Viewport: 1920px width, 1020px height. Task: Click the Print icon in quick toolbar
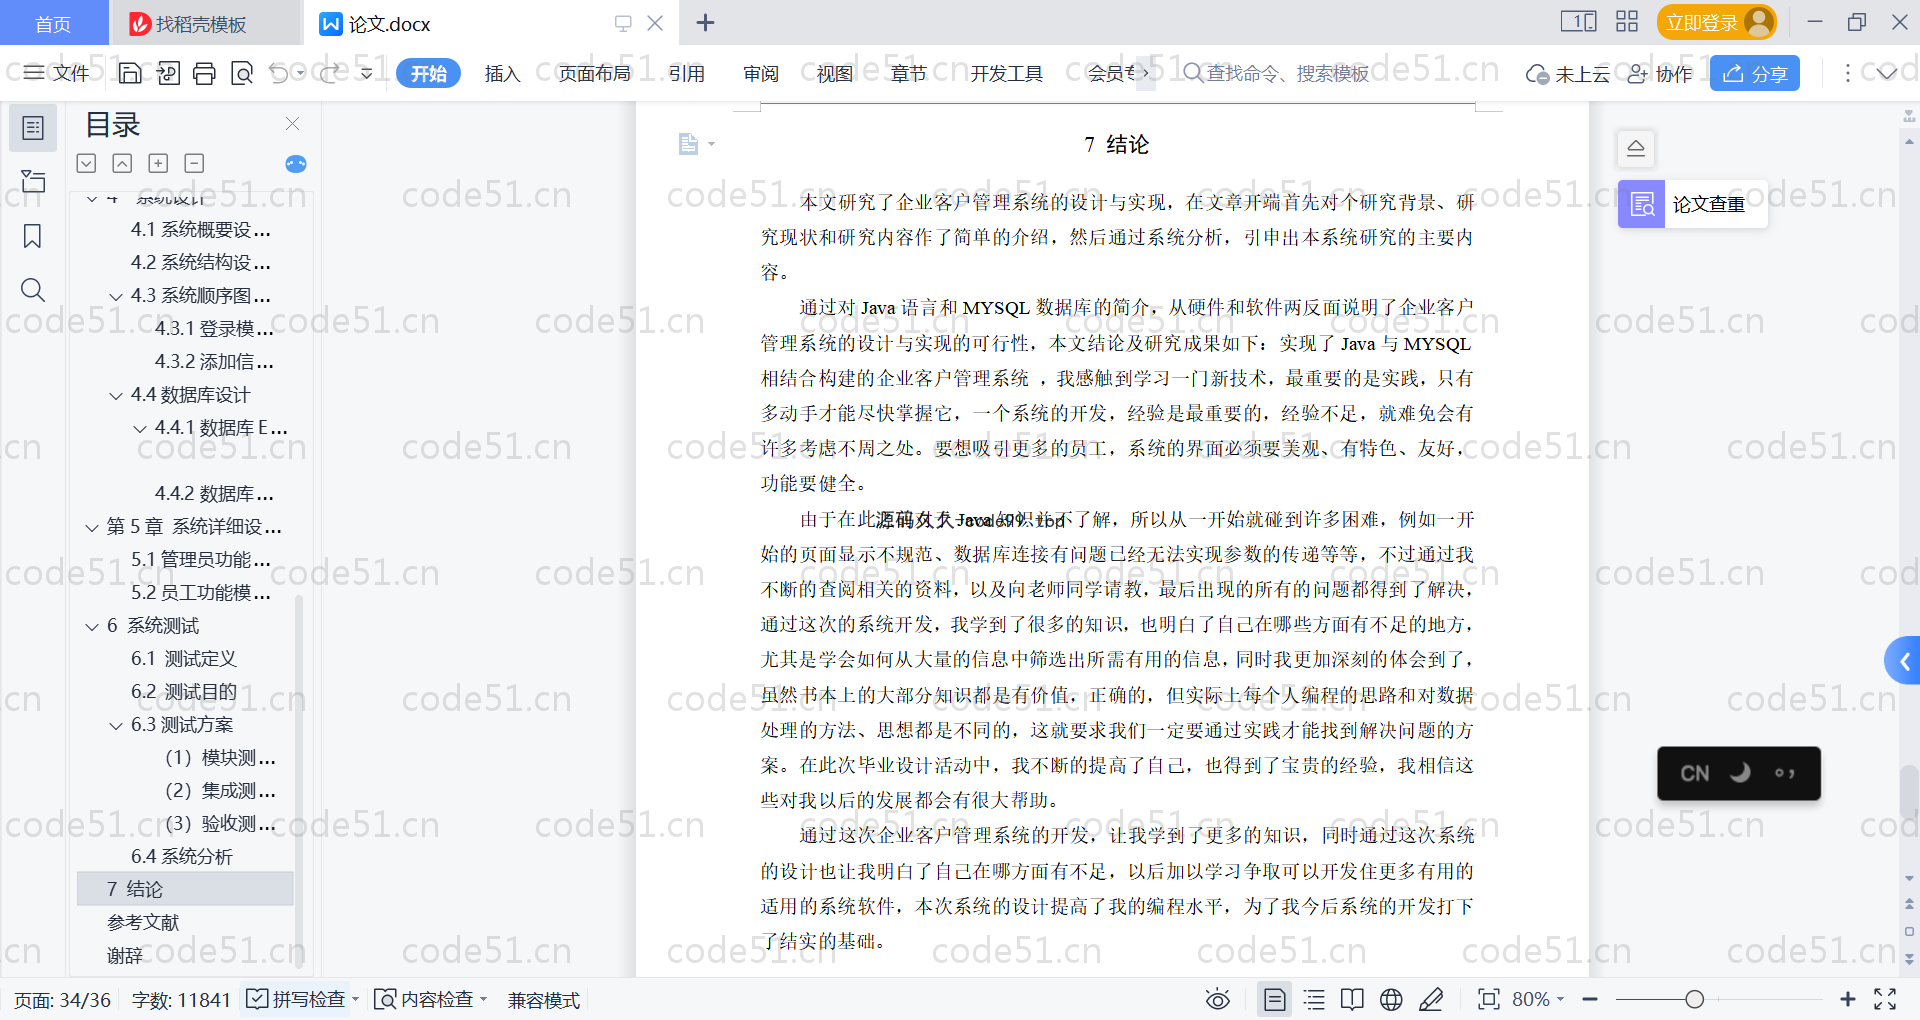pos(204,73)
